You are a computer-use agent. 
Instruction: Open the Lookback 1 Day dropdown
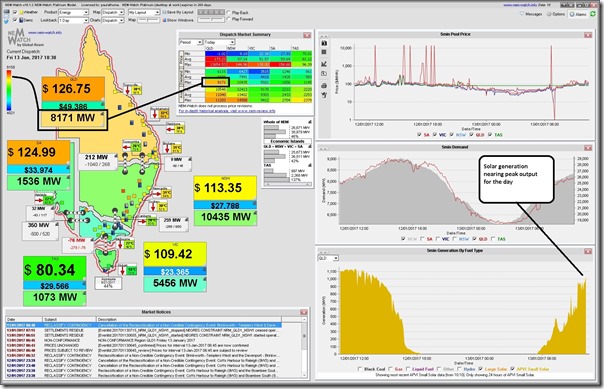pyautogui.click(x=73, y=20)
